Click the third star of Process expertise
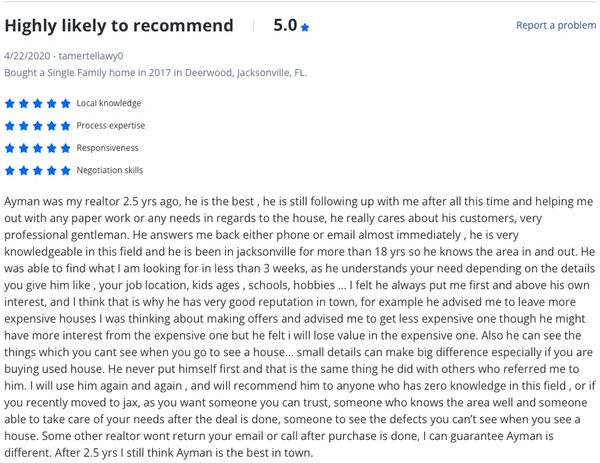Viewport: 600px width, 463px height. pyautogui.click(x=38, y=126)
